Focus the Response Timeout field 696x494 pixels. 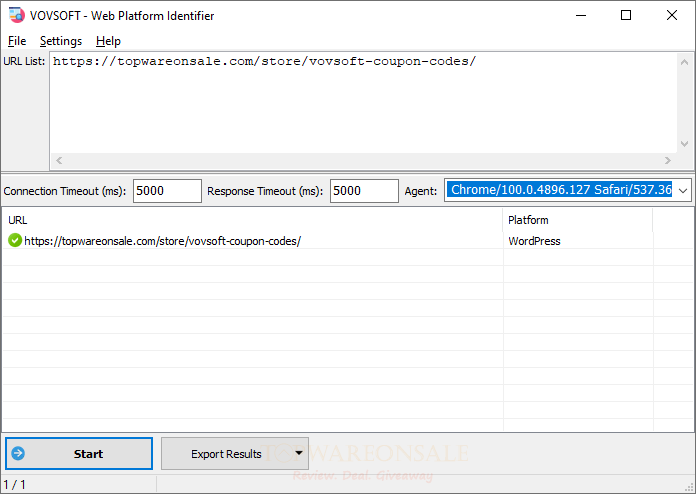coord(364,191)
